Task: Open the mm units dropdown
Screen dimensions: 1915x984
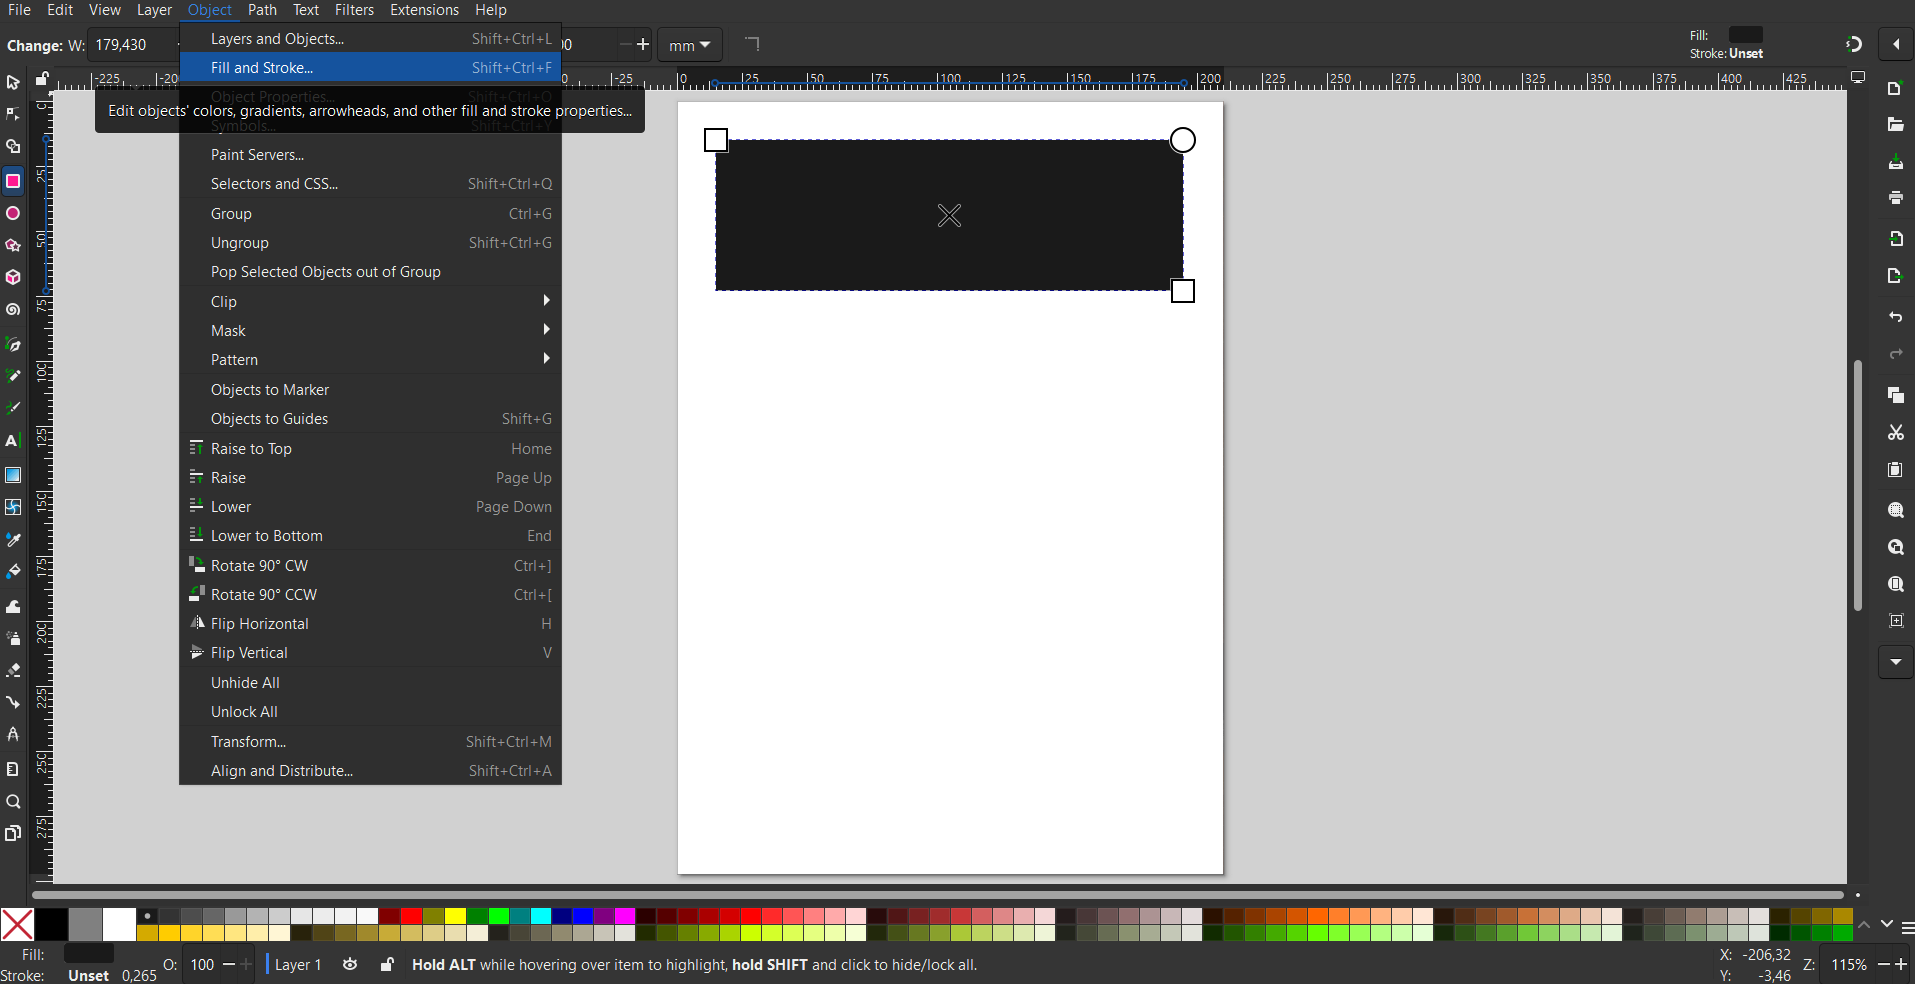Action: (689, 45)
